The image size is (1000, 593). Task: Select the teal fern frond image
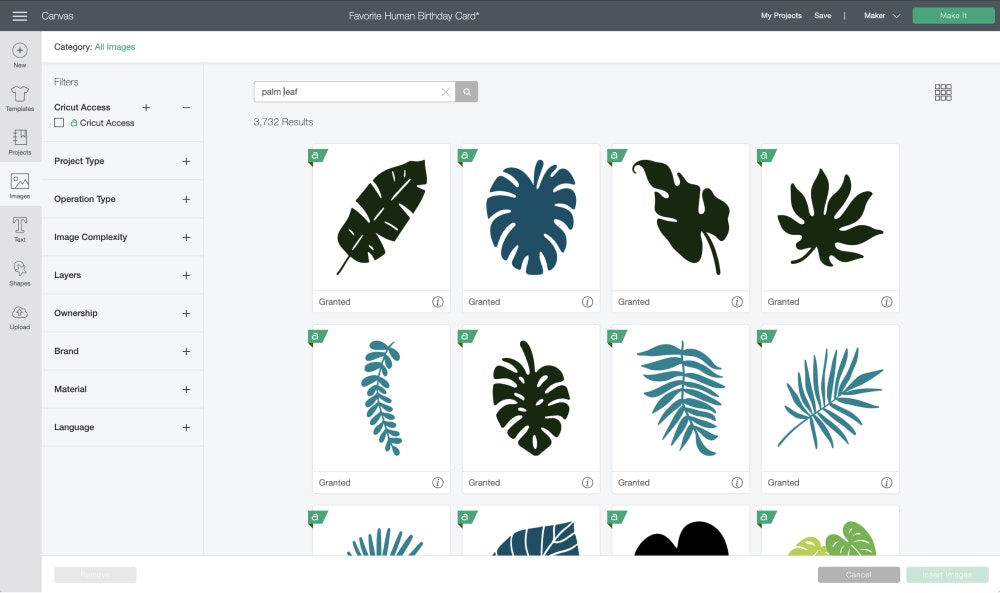coord(680,399)
